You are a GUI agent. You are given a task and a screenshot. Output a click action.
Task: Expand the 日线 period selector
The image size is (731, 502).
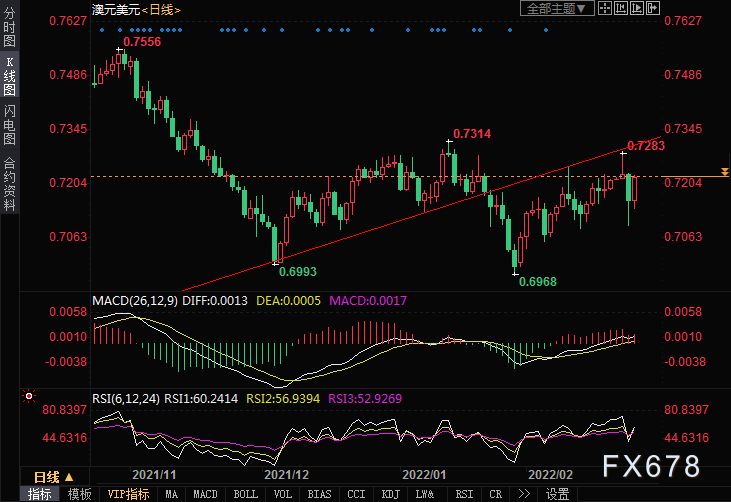coord(53,477)
